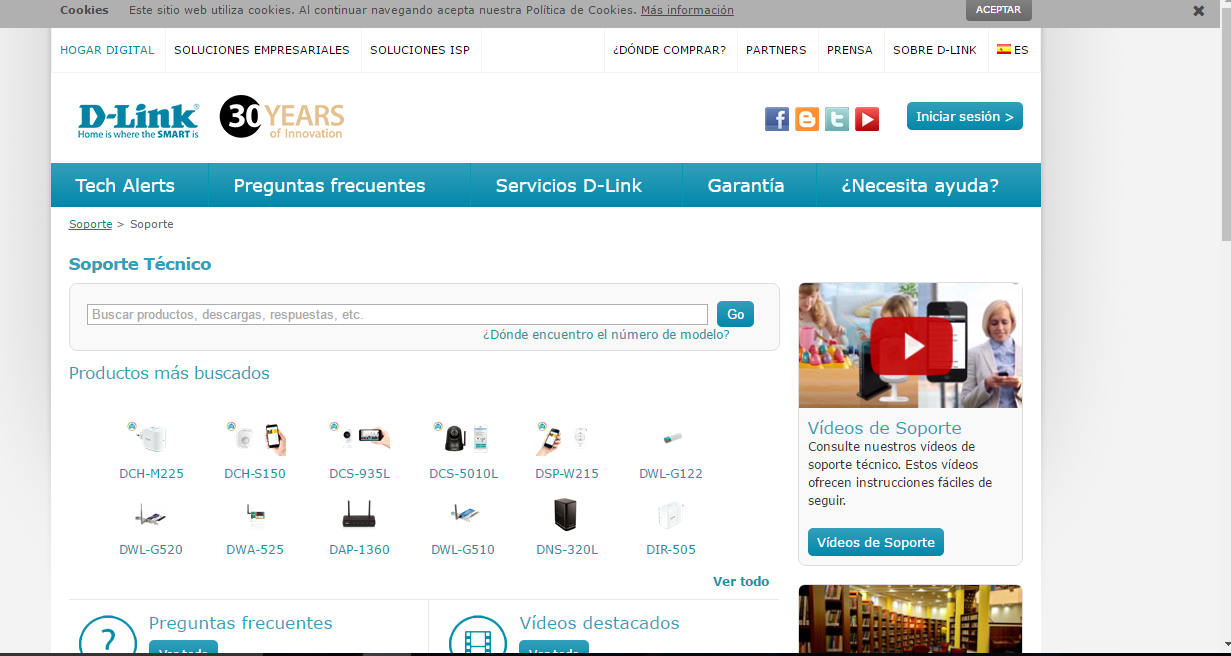Click the 30 Years of Innovation logo
Image resolution: width=1231 pixels, height=656 pixels.
[282, 118]
